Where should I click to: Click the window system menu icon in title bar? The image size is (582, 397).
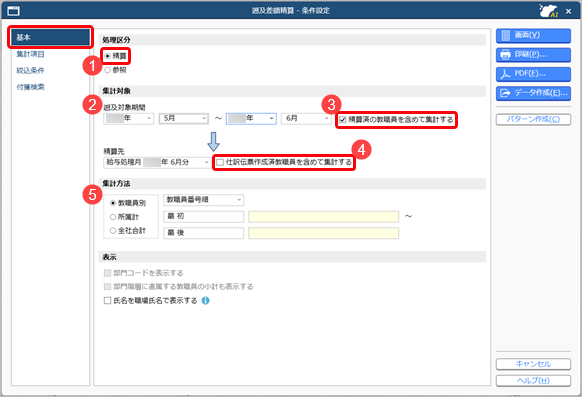[x=13, y=11]
